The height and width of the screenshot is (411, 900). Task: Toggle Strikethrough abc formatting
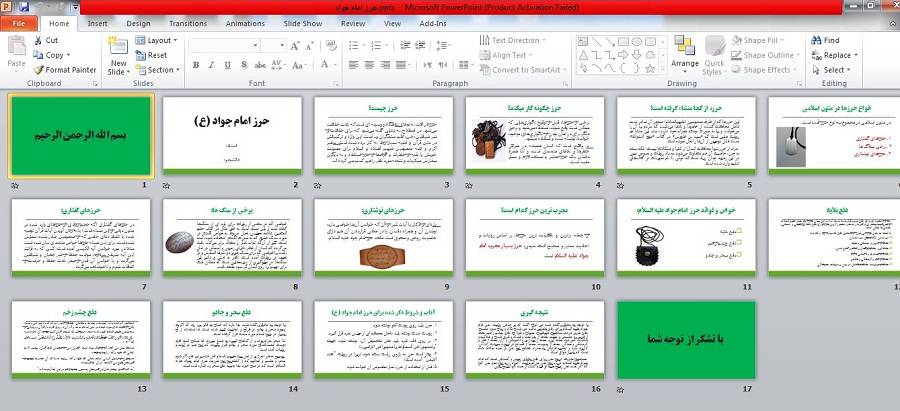260,65
